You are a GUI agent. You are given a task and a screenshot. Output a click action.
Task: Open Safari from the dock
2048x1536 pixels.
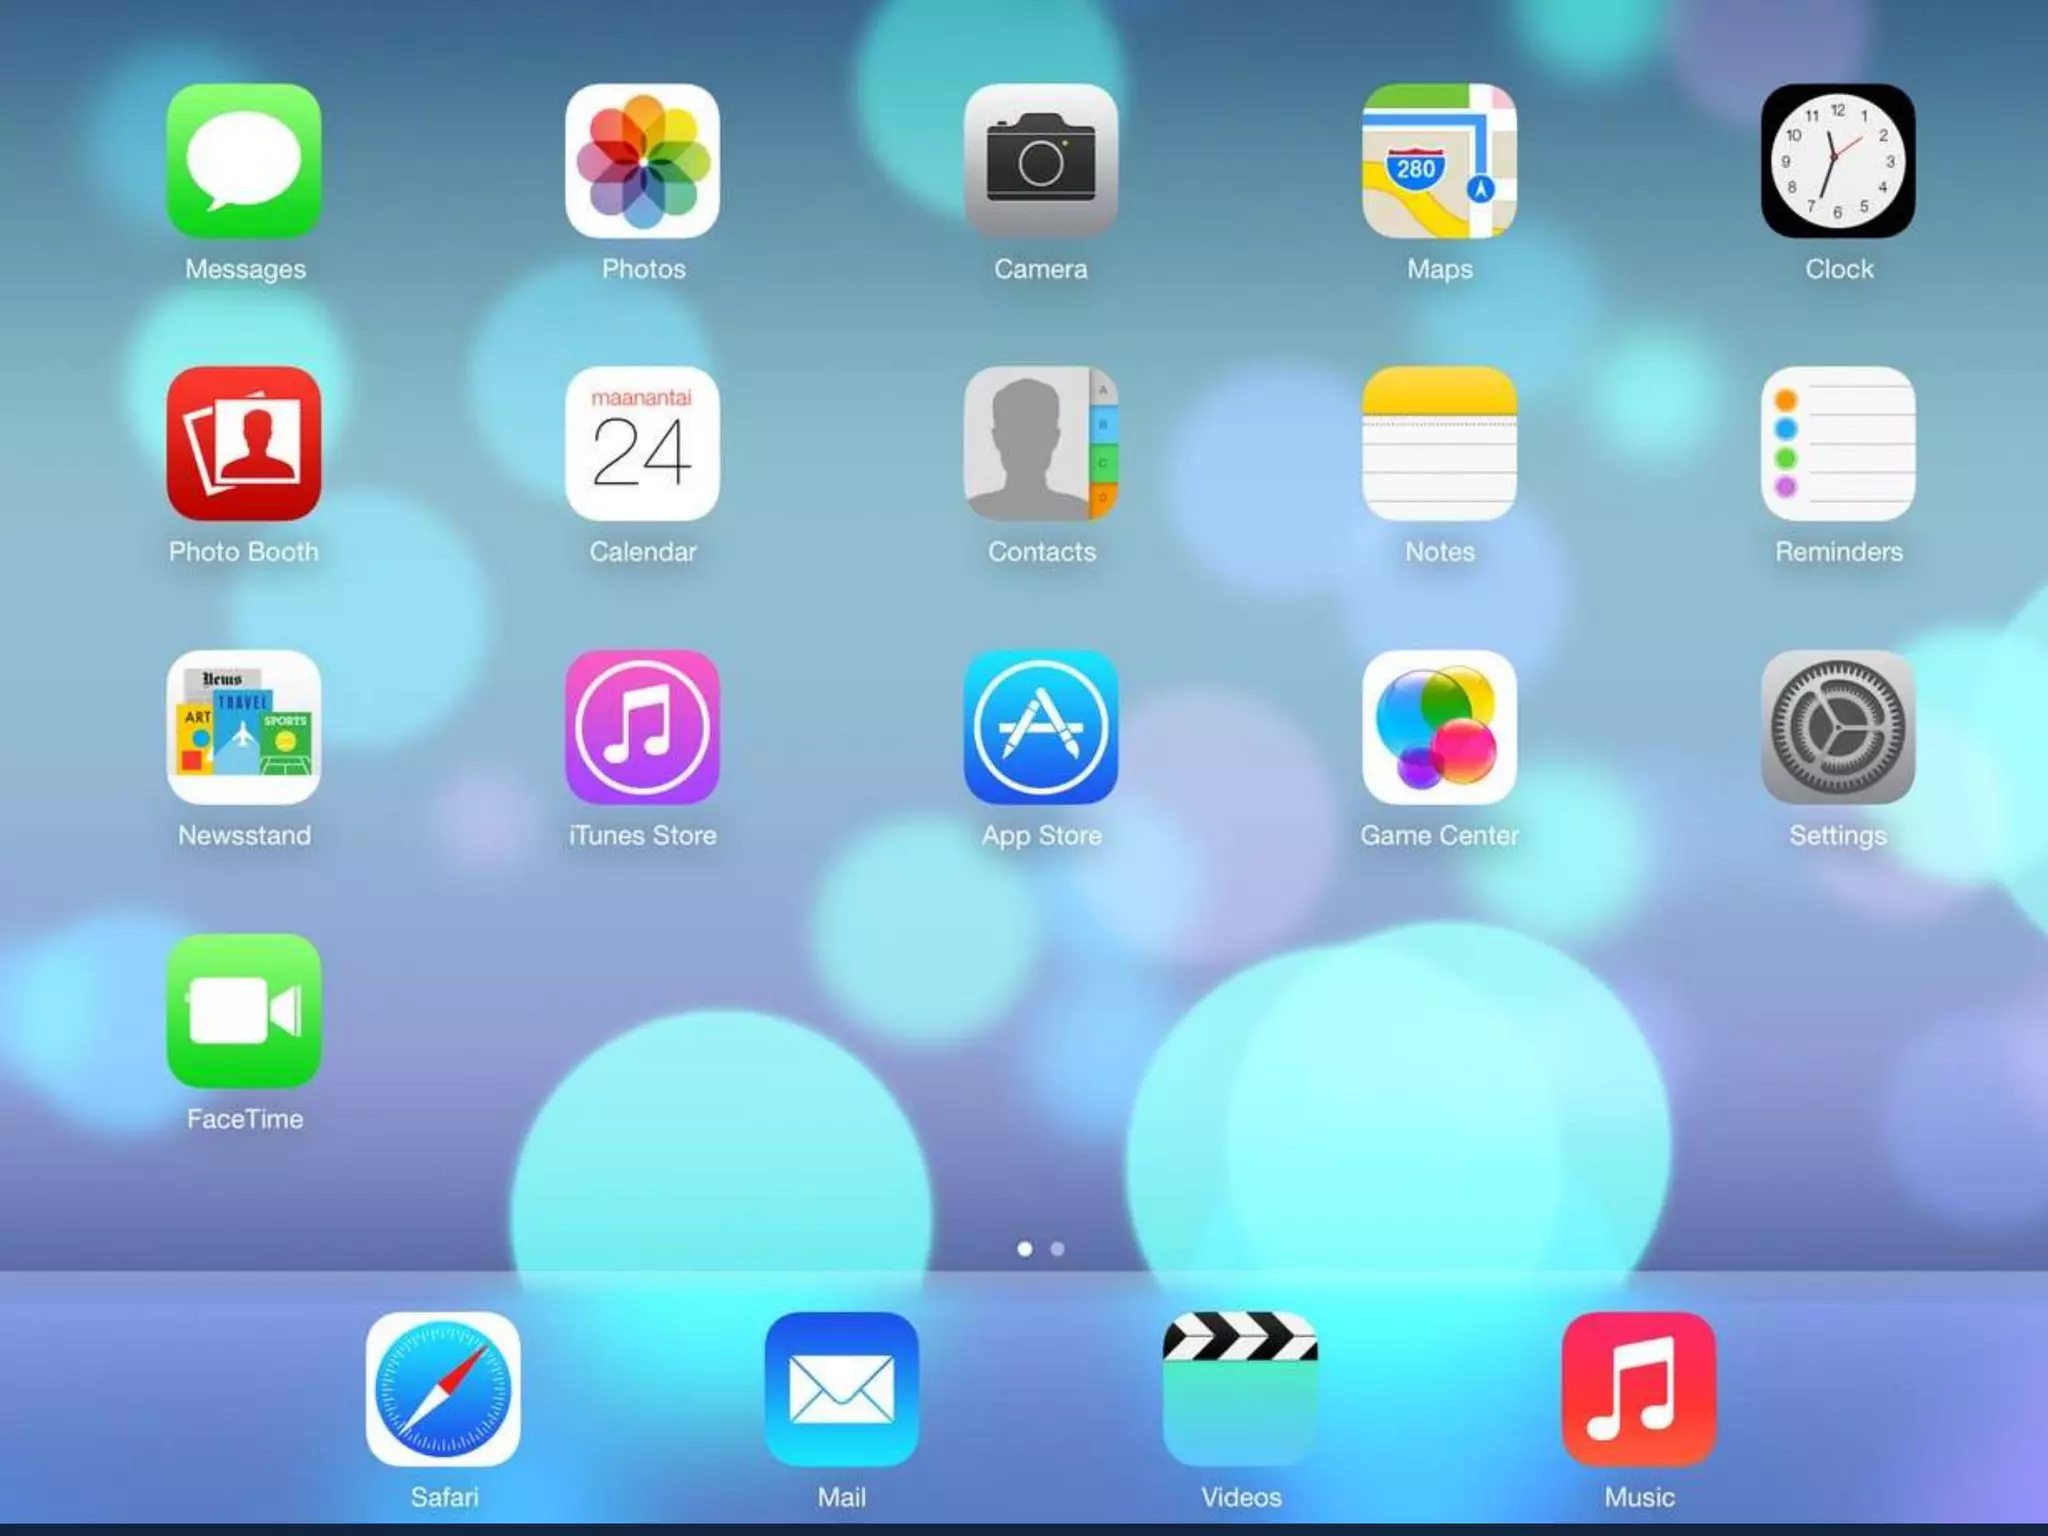tap(443, 1389)
